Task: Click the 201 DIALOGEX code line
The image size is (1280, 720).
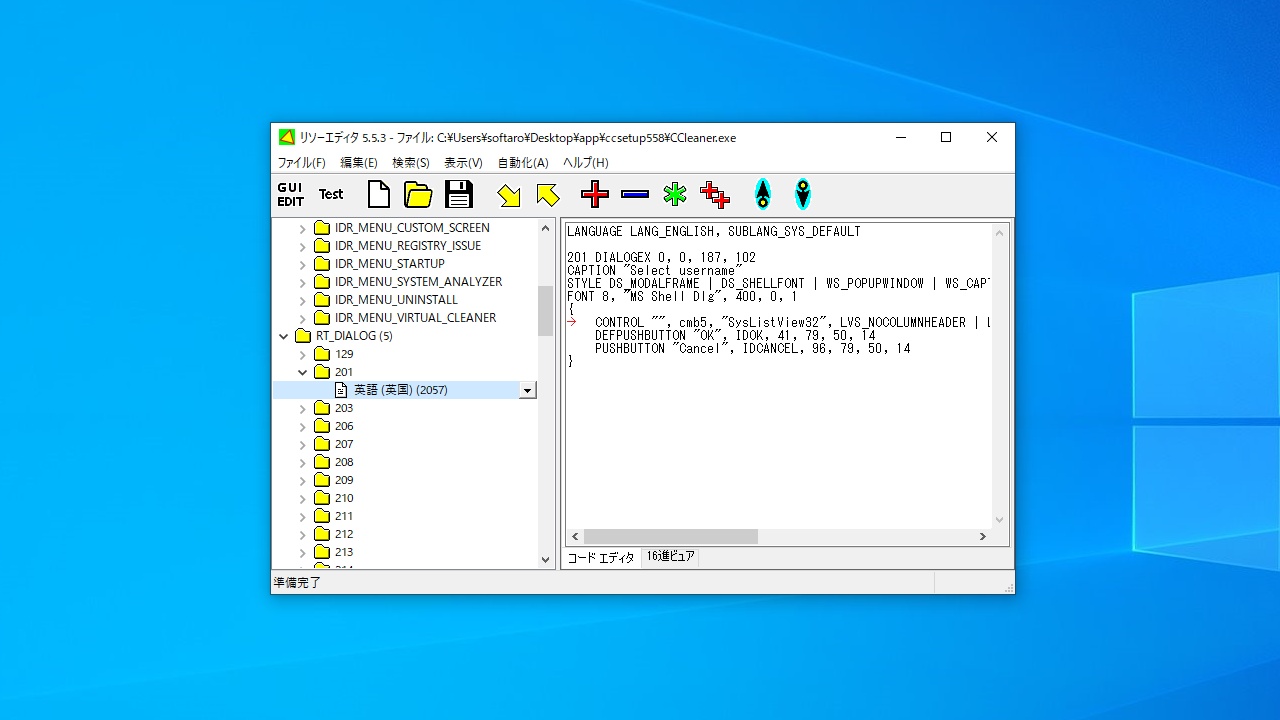Action: point(661,258)
